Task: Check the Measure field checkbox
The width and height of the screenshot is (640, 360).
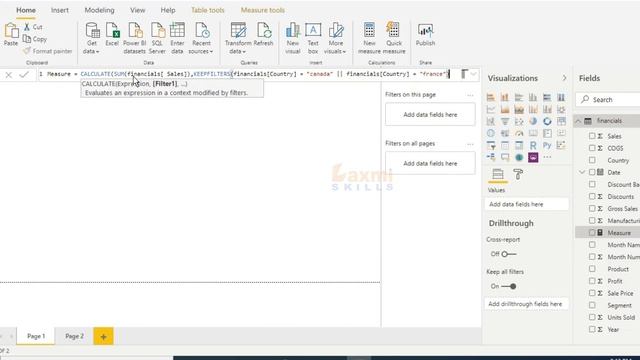Action: tap(592, 233)
